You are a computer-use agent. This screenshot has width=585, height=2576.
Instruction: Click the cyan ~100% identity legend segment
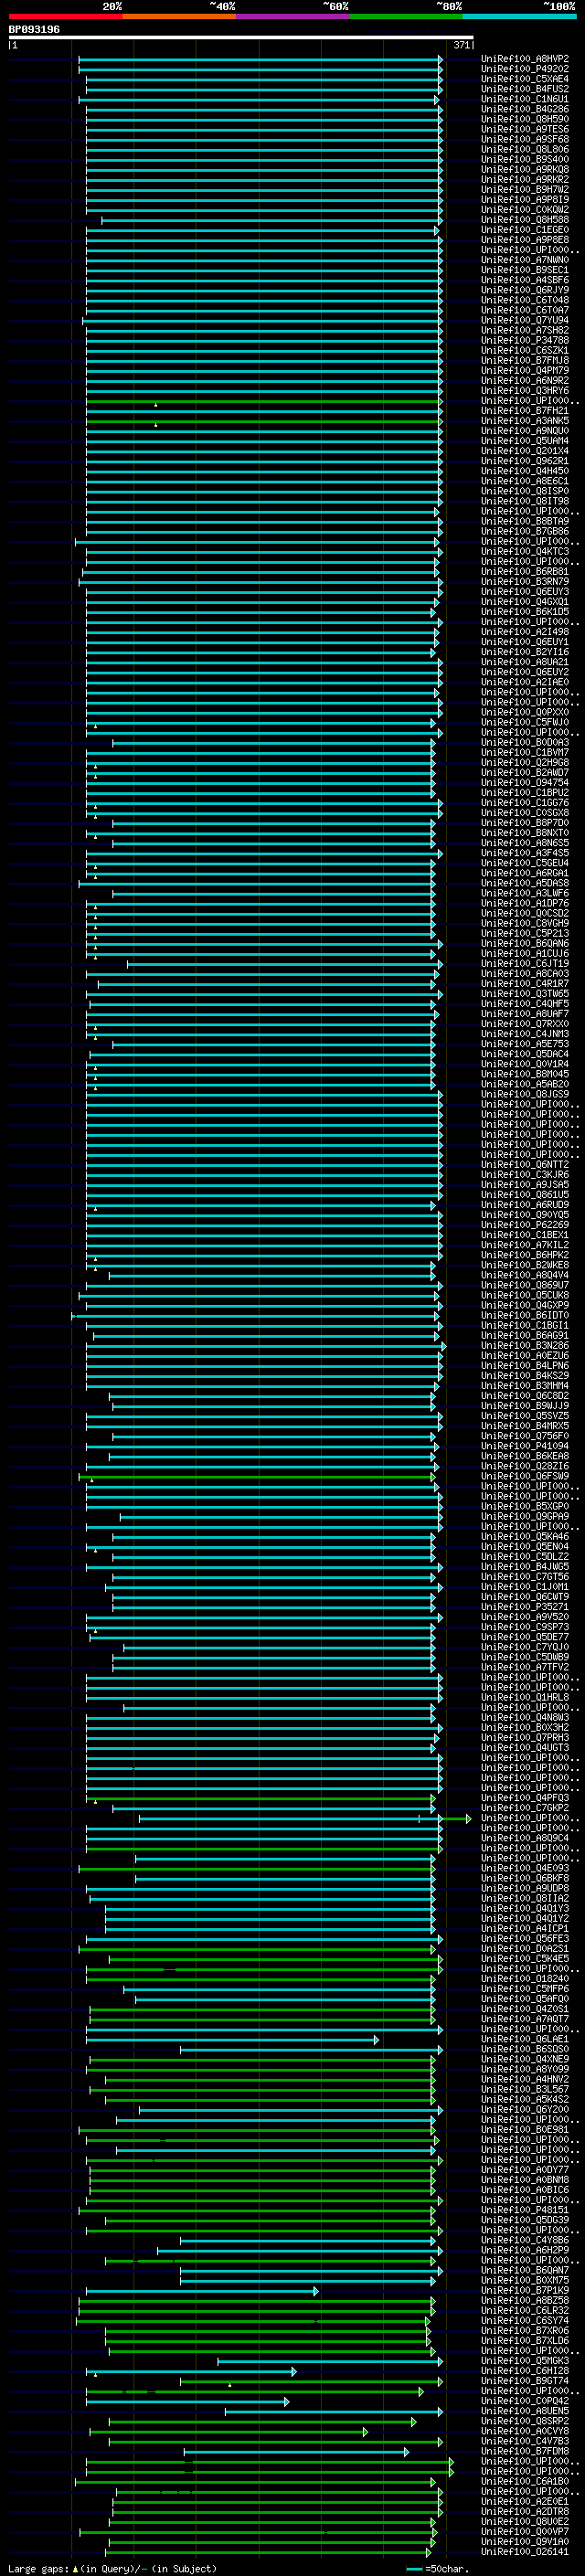tap(519, 17)
